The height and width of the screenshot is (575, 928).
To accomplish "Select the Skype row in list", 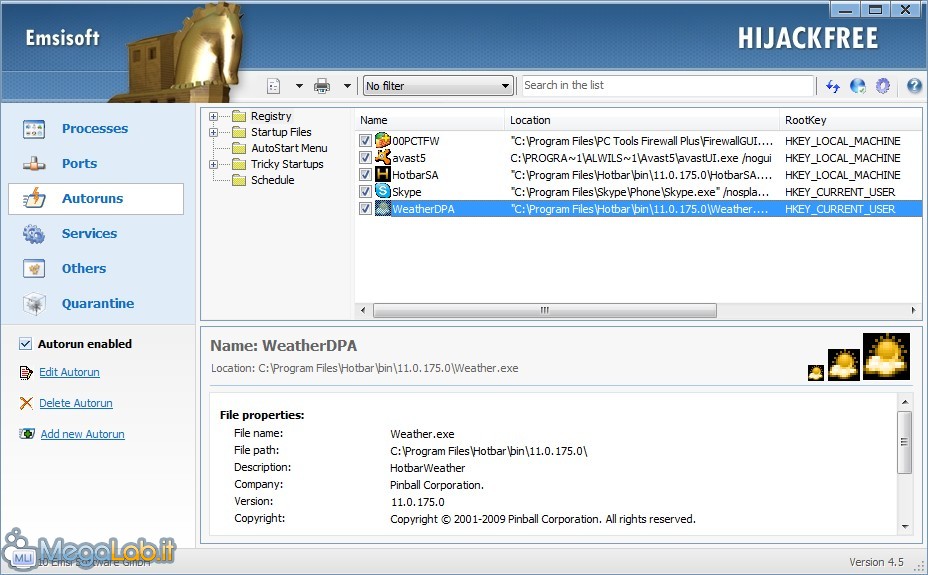I will click(638, 191).
